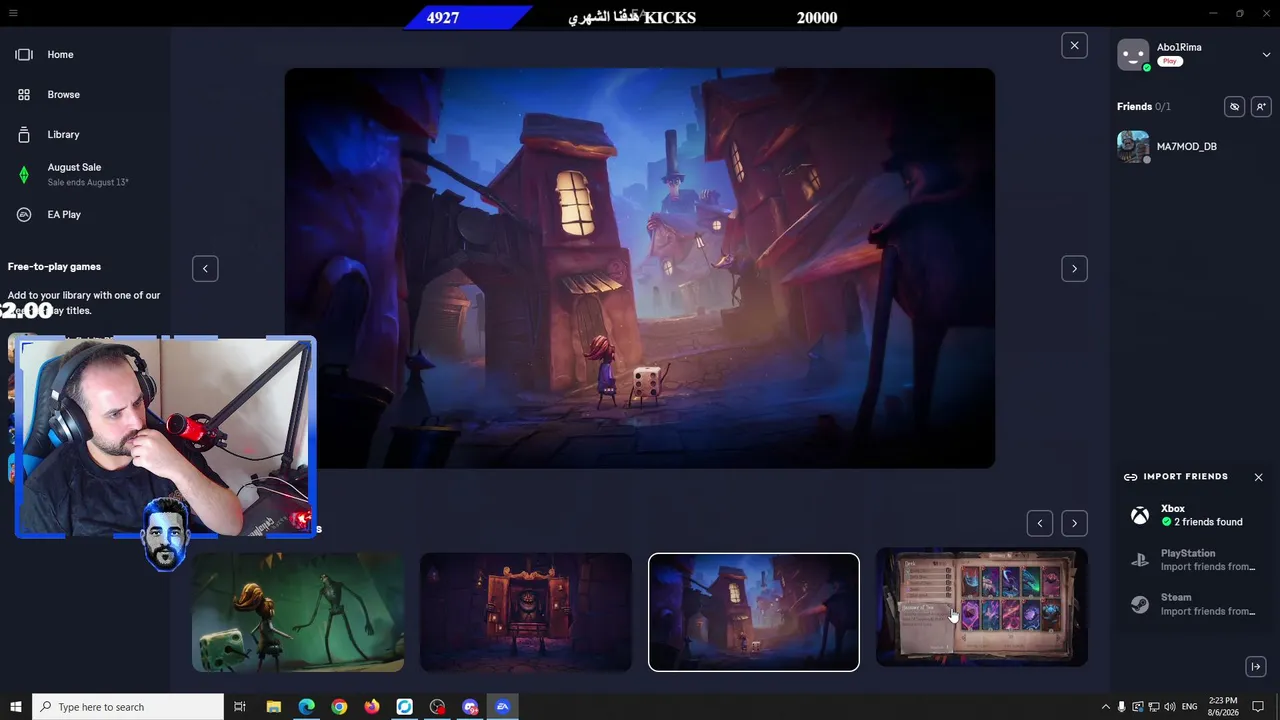Image resolution: width=1280 pixels, height=720 pixels.
Task: Select the dark red doorway thumbnail
Action: [526, 612]
